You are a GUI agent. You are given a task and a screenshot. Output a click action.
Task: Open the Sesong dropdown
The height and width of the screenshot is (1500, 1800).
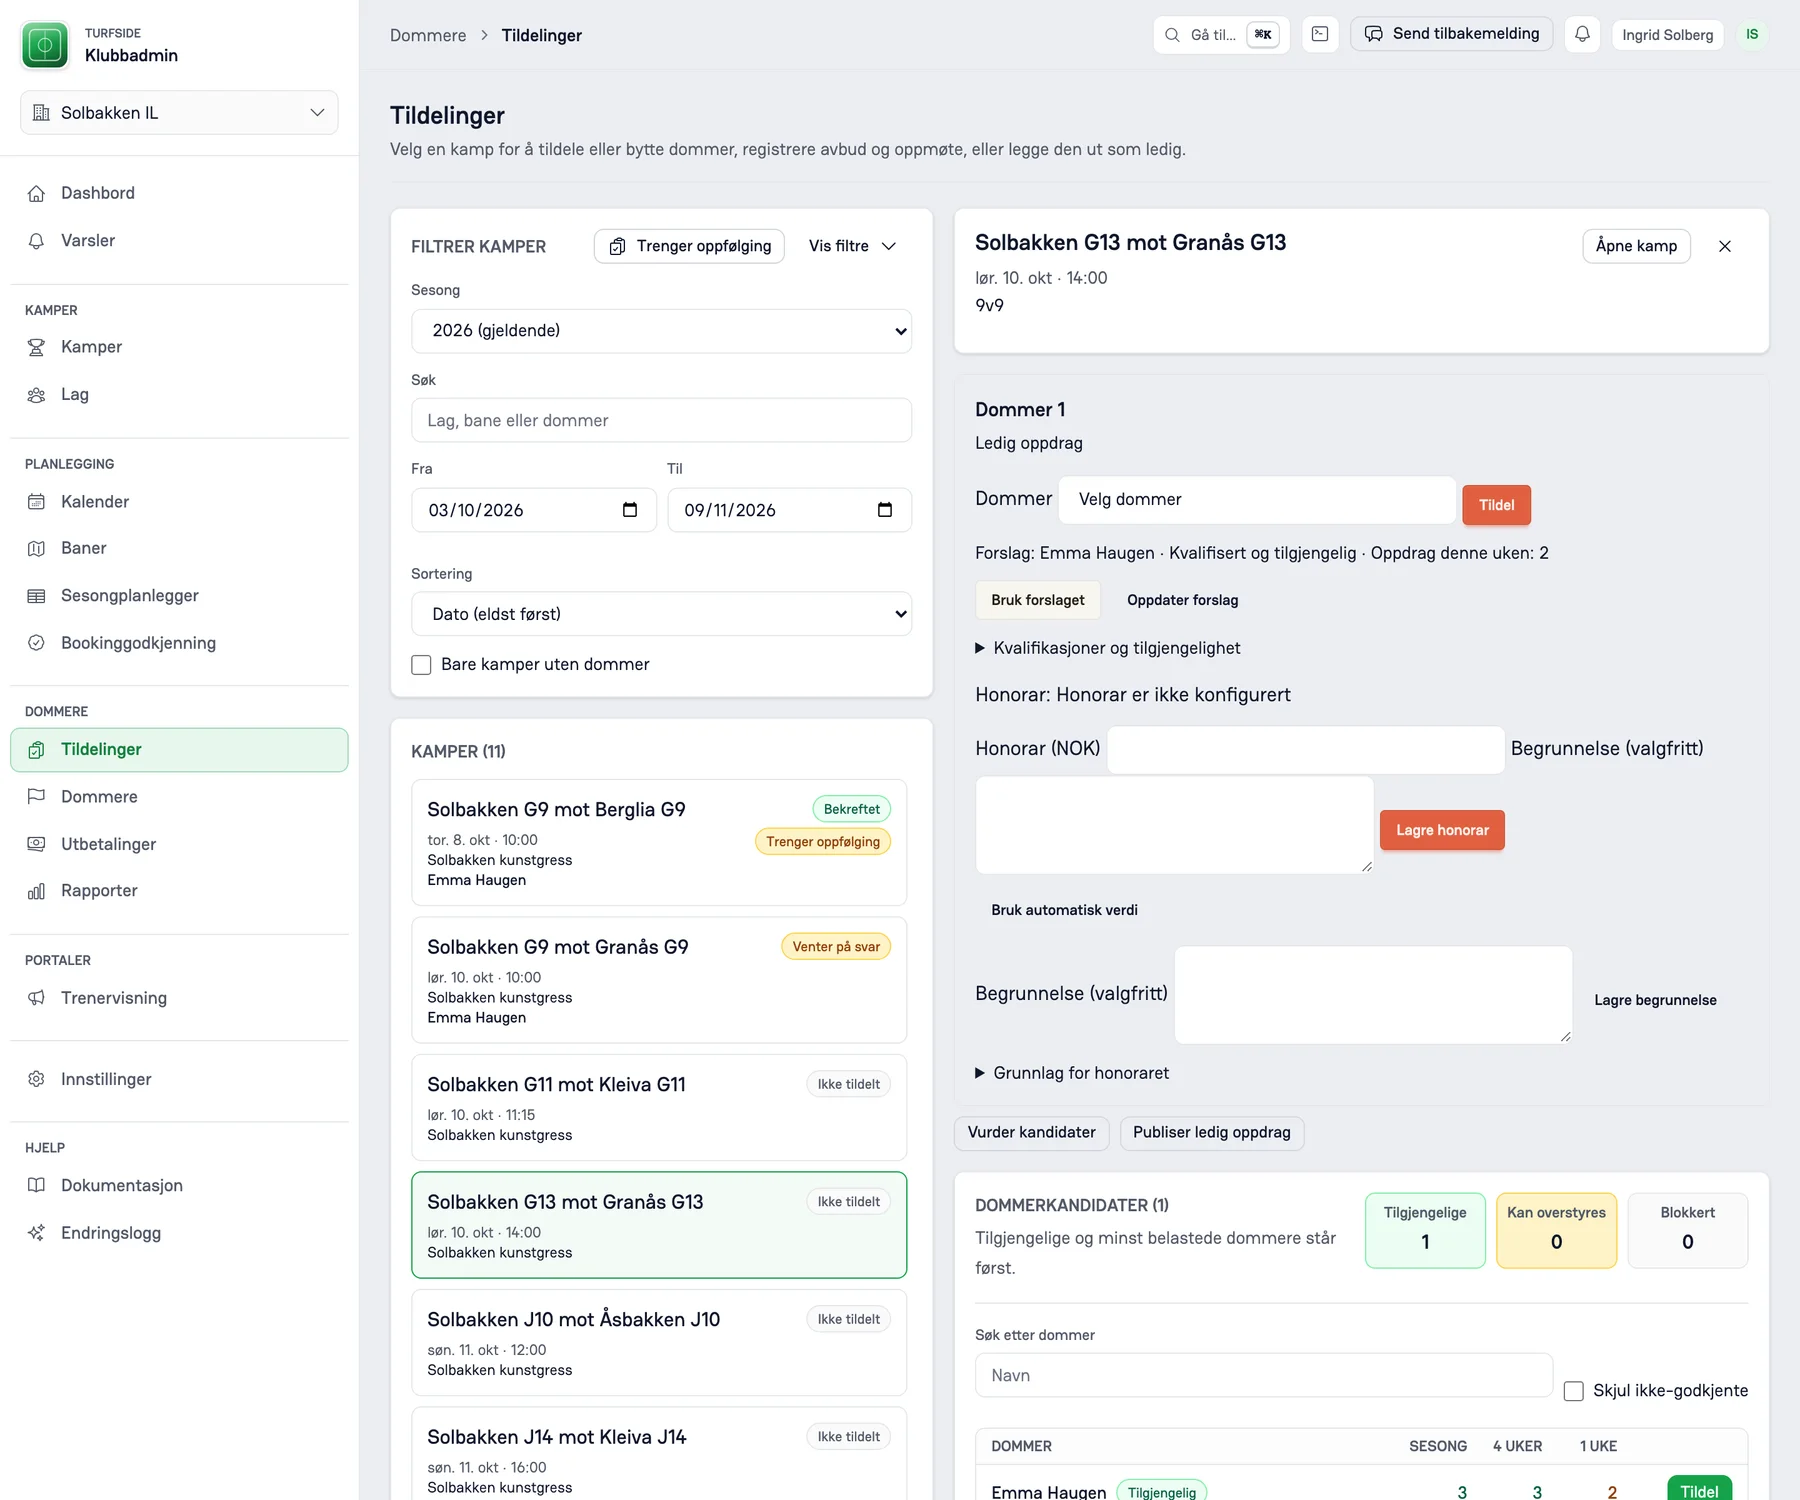[661, 331]
